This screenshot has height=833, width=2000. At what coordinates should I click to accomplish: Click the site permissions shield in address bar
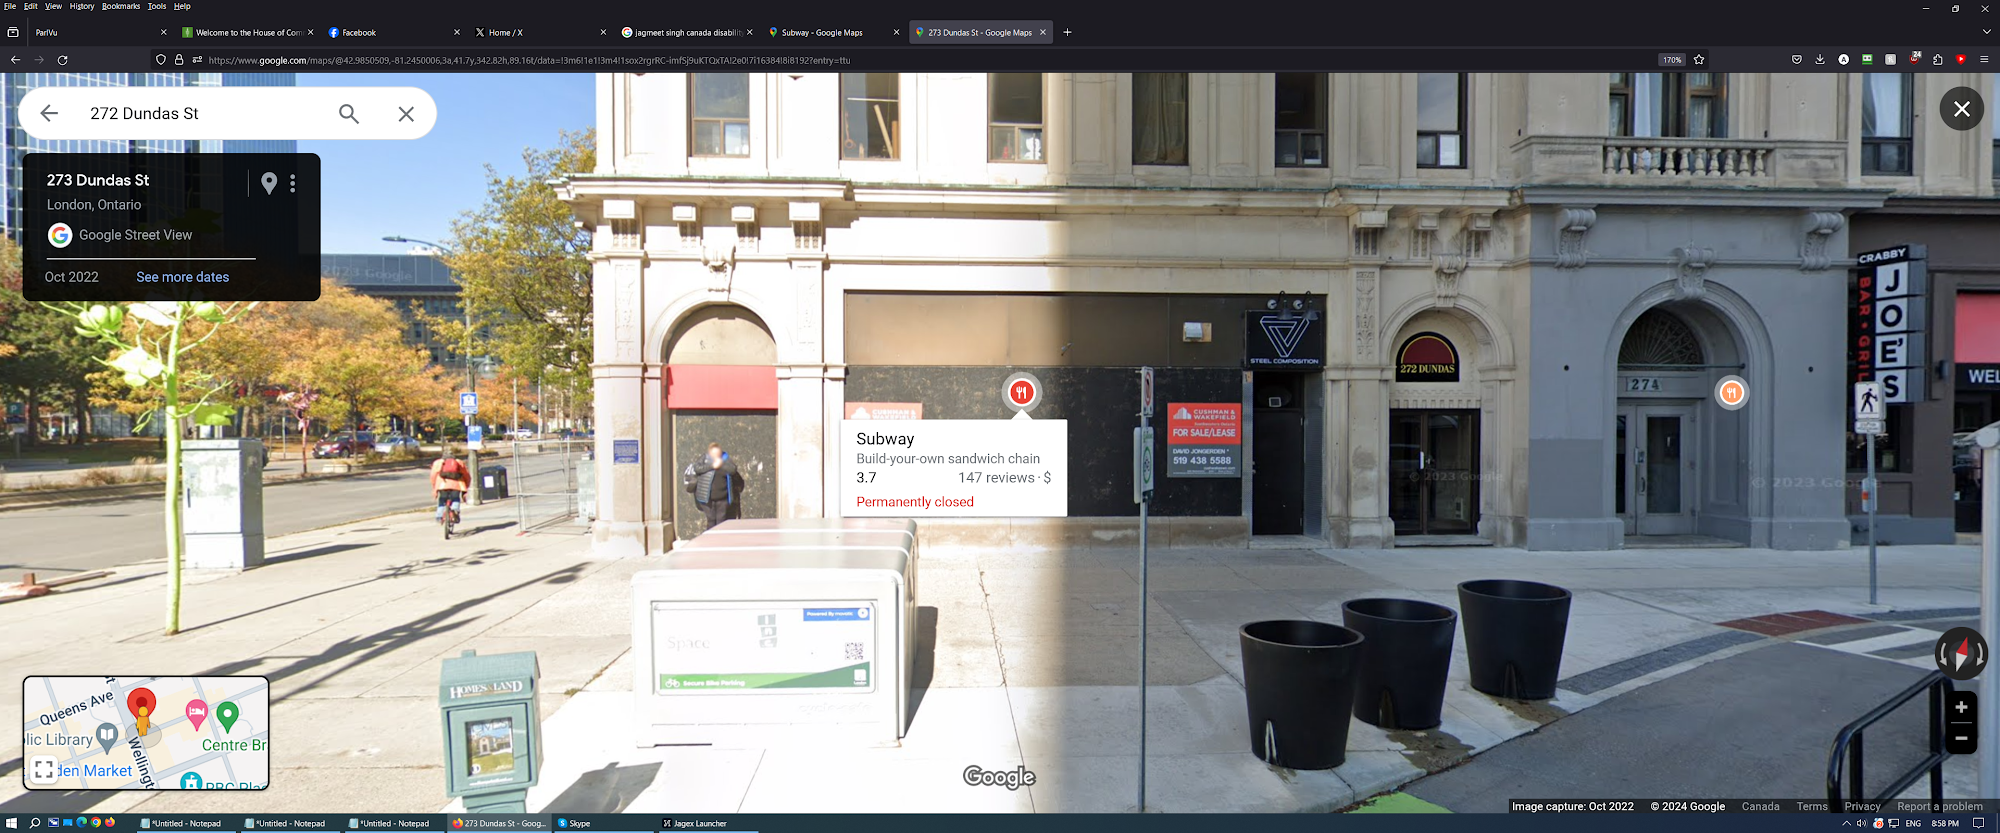click(x=160, y=60)
